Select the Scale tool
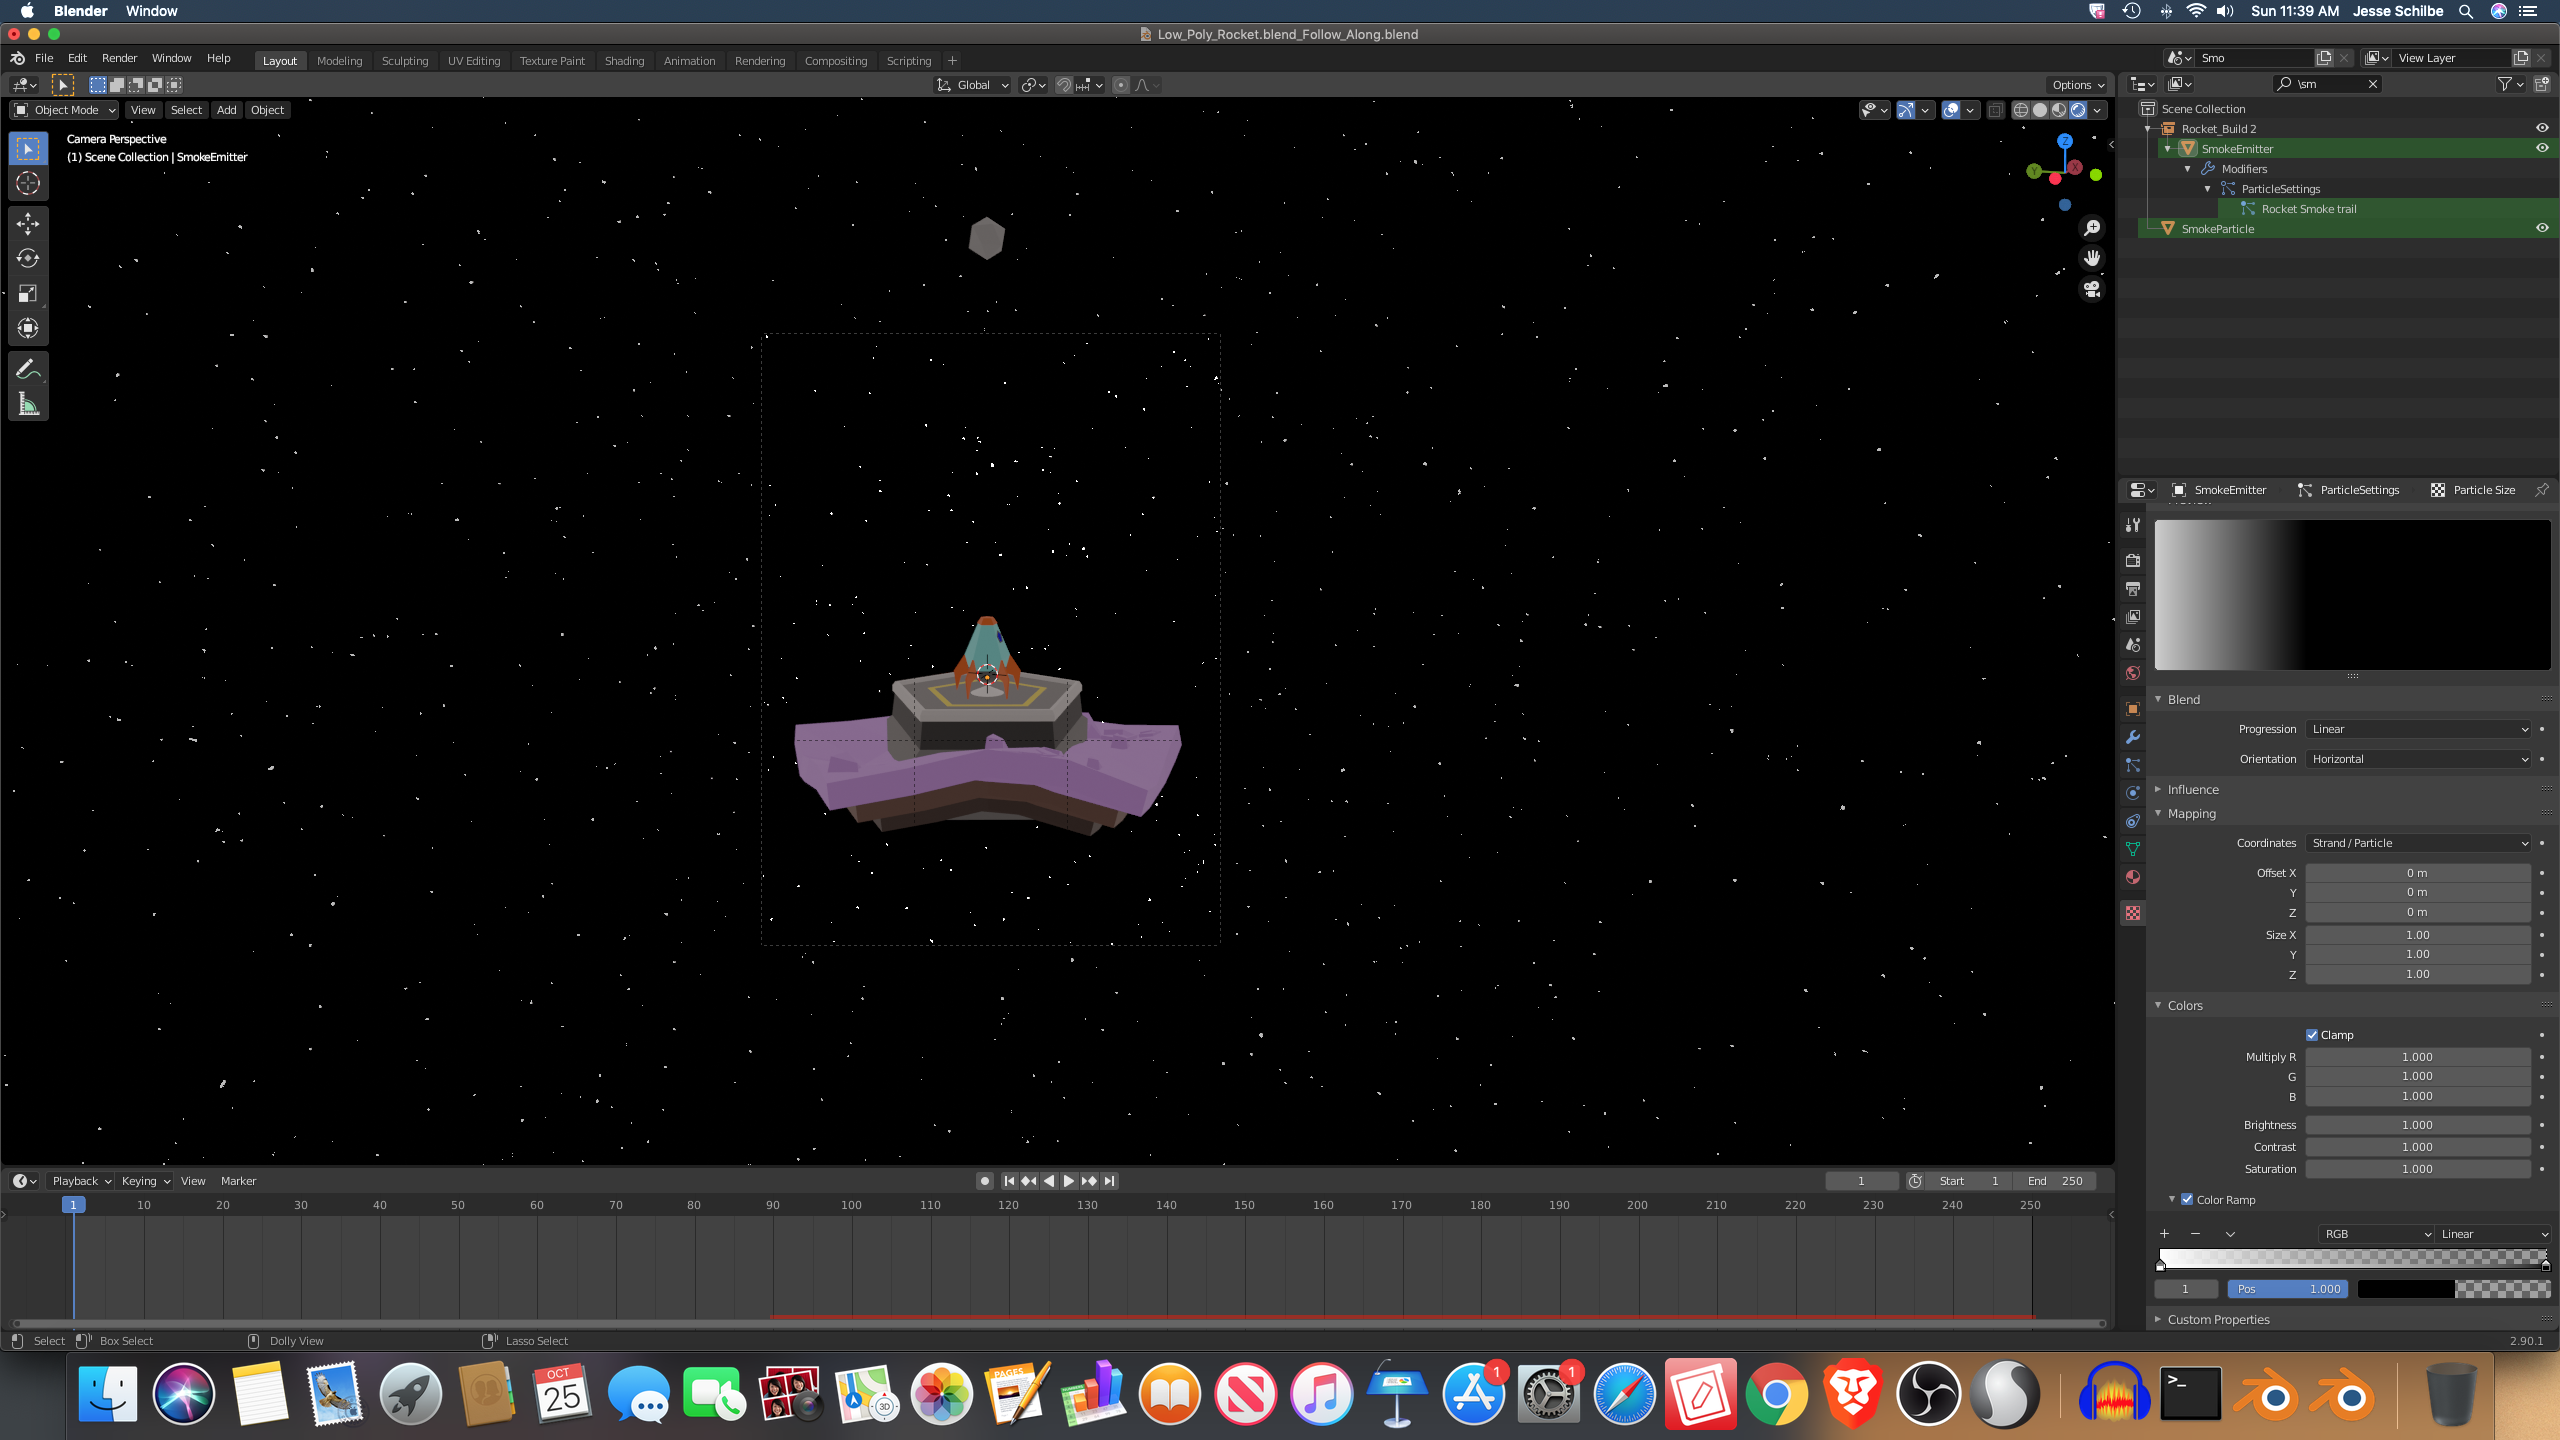The height and width of the screenshot is (1440, 2560). [x=28, y=293]
